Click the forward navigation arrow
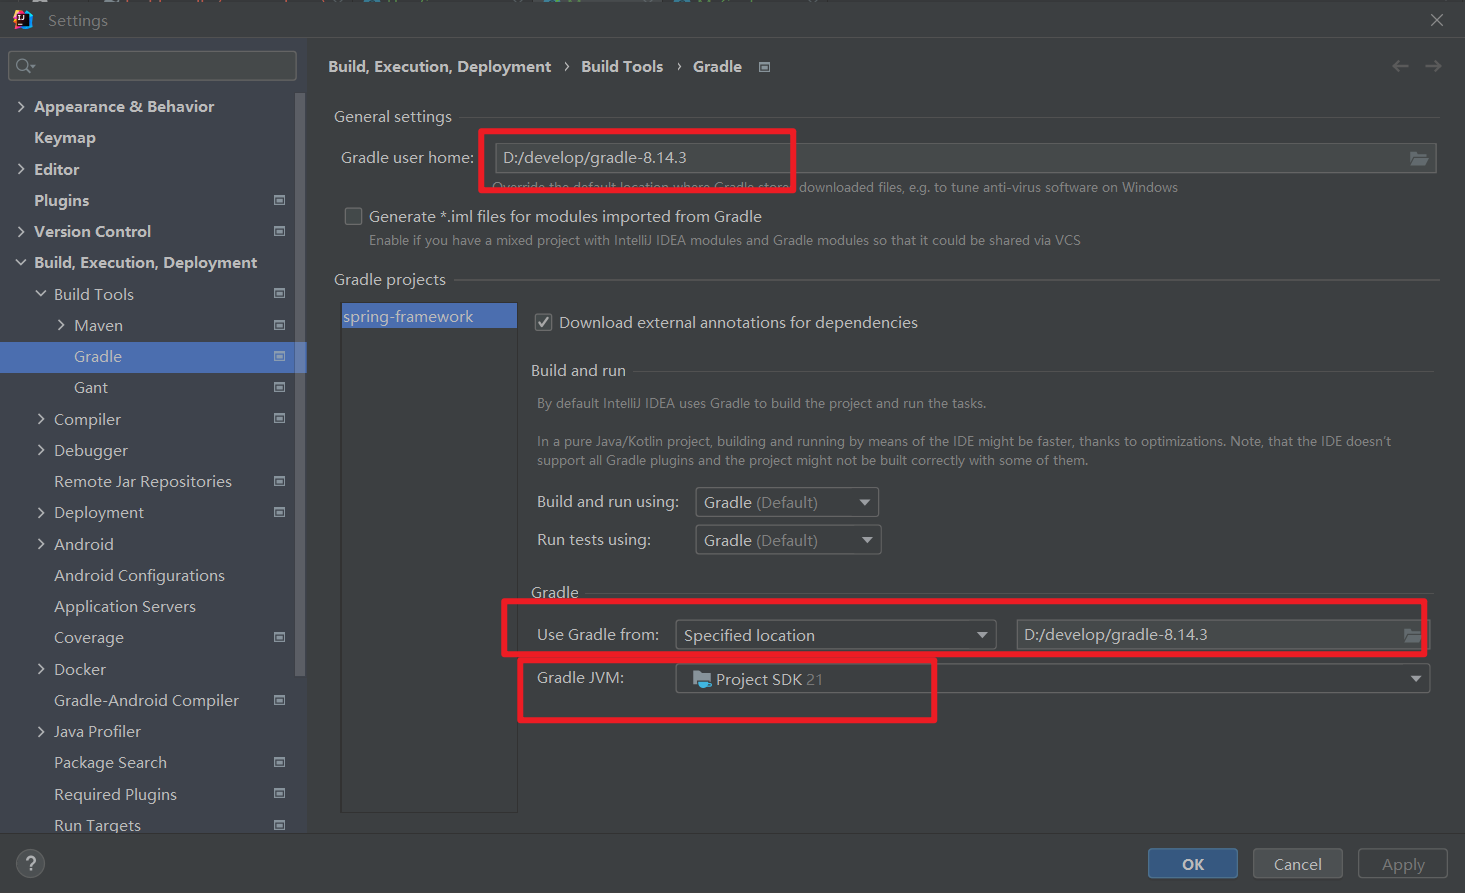The height and width of the screenshot is (893, 1465). 1433,66
